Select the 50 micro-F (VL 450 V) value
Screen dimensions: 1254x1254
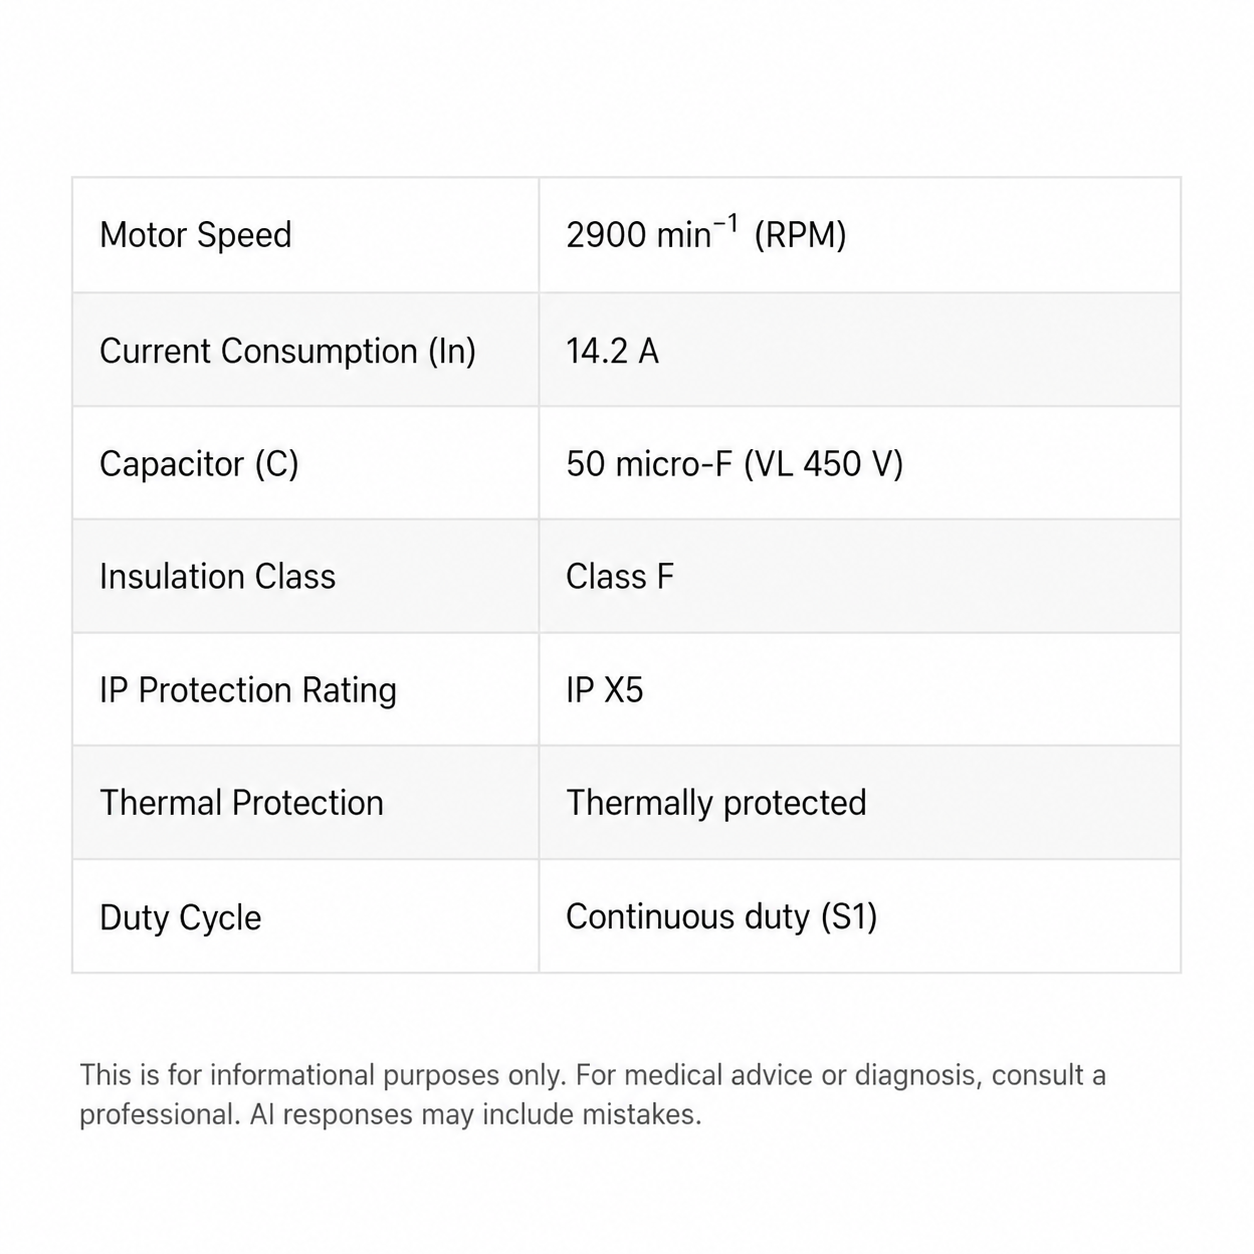734,464
